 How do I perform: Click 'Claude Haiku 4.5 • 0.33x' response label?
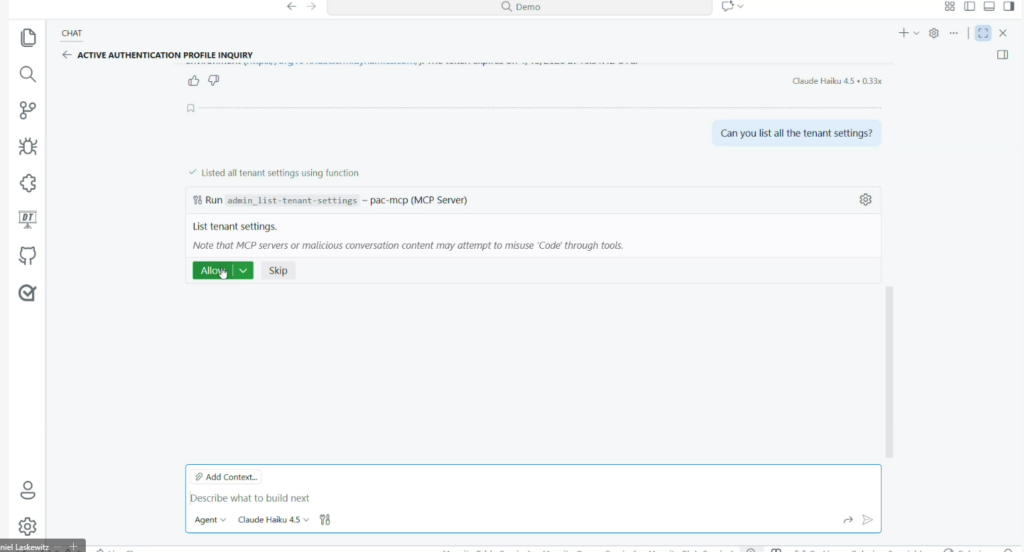[x=837, y=81]
